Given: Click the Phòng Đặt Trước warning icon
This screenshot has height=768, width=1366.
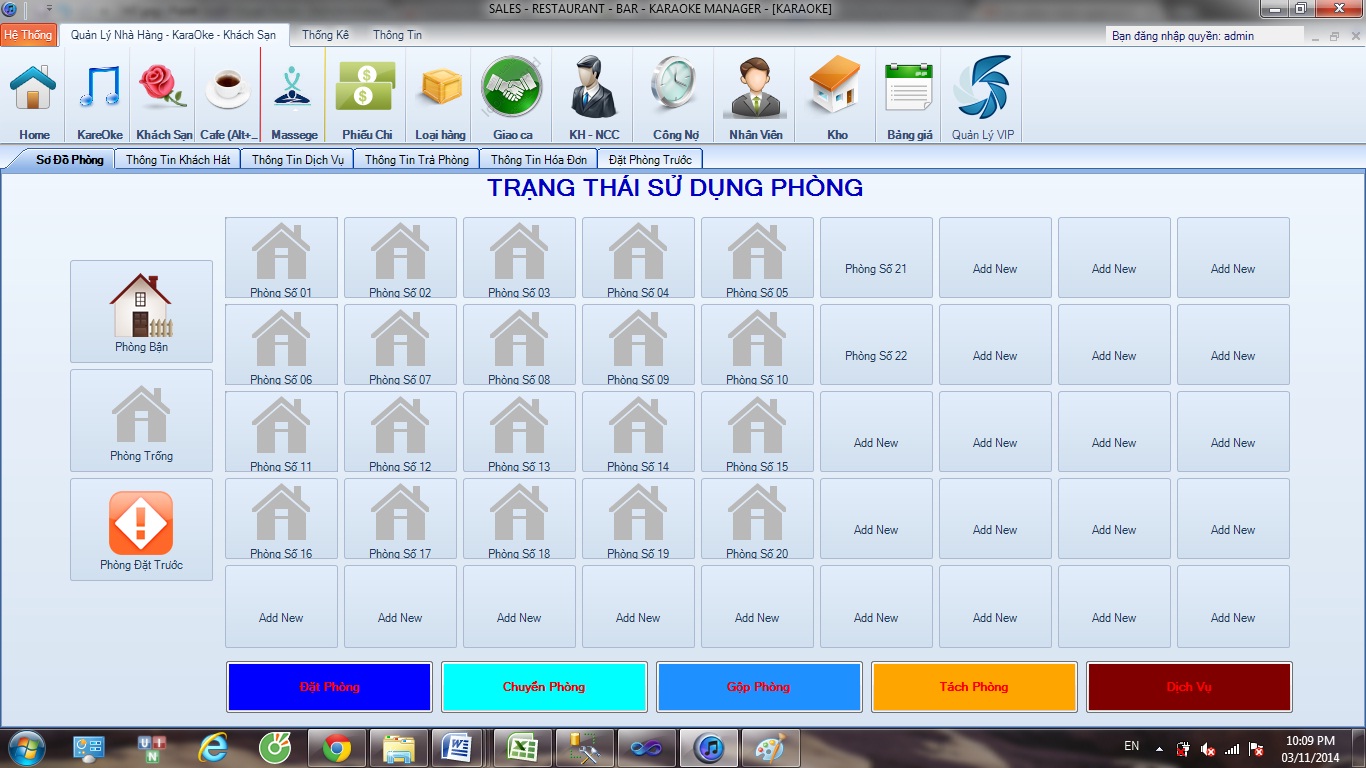Looking at the screenshot, I should point(141,529).
